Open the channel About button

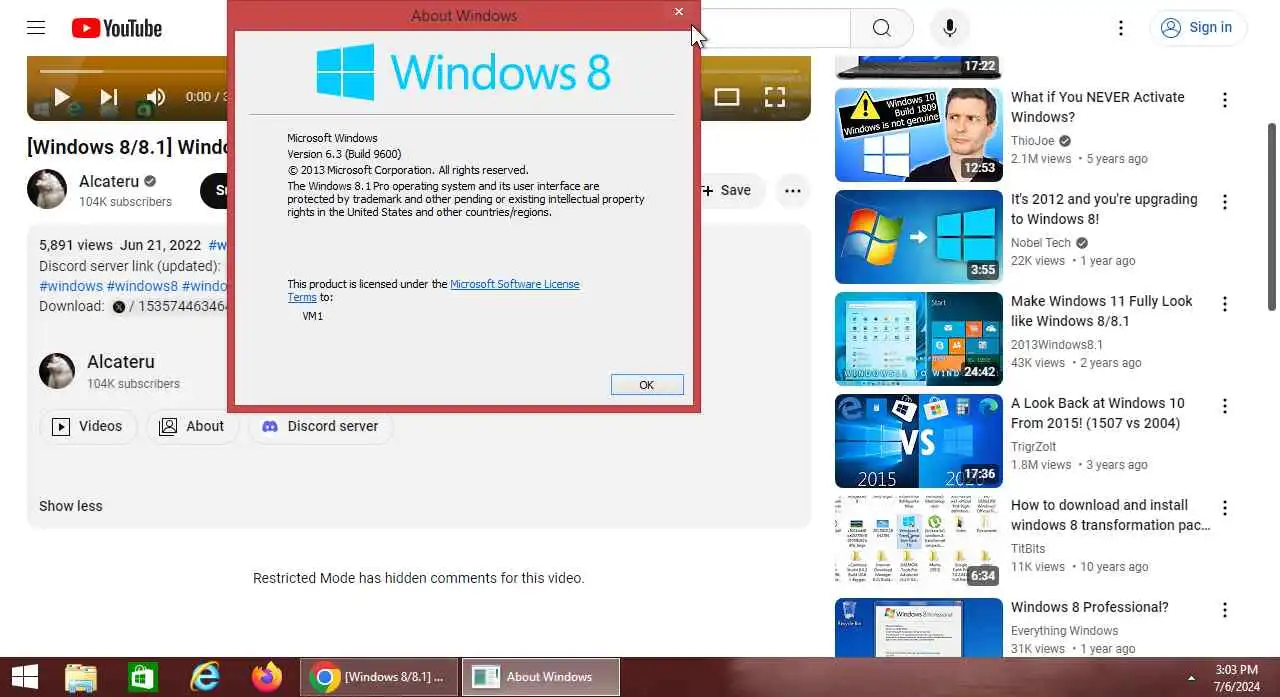tap(192, 426)
